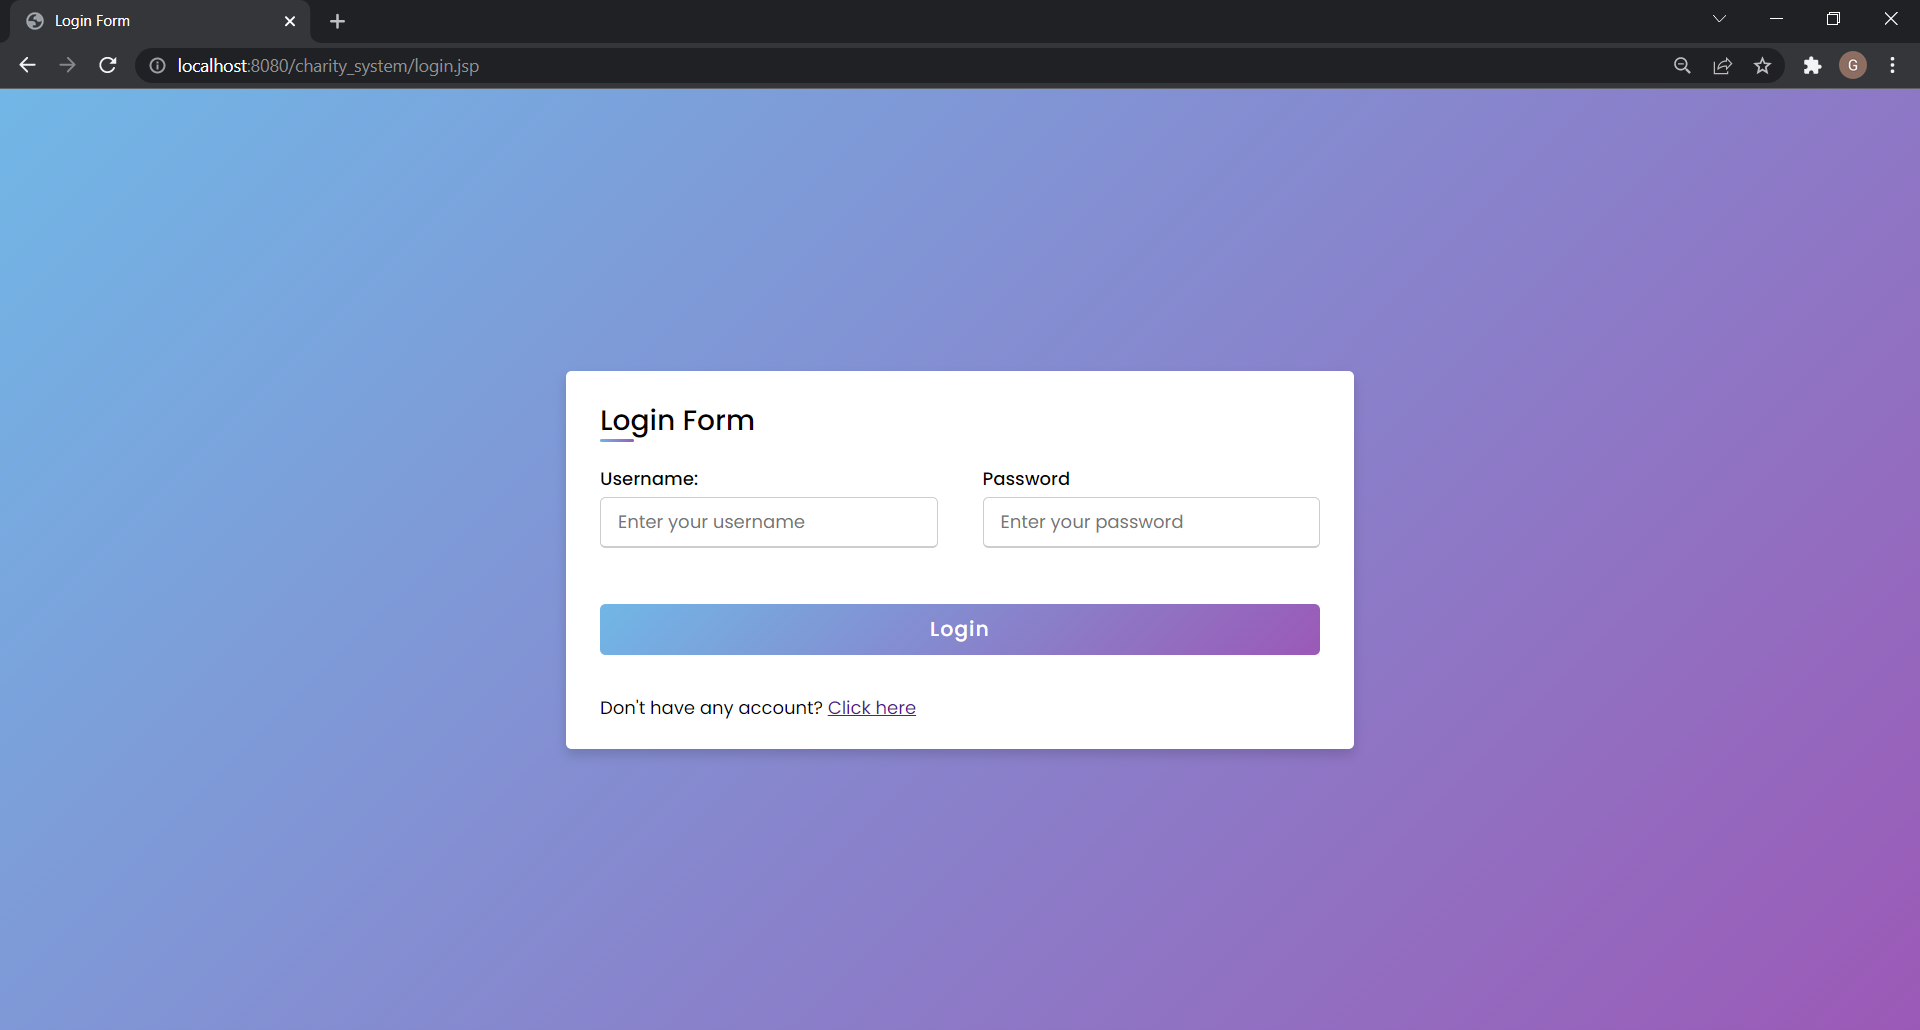Click the share icon next to the address bar

pos(1723,65)
